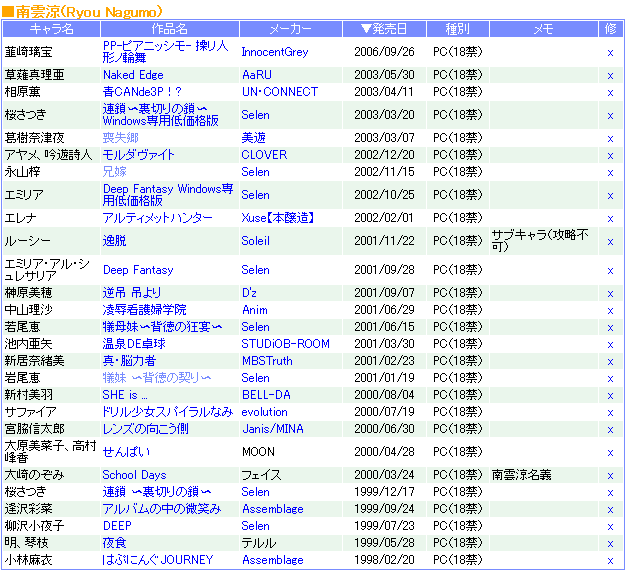The width and height of the screenshot is (629, 577).
Task: Click the x edit link in 逸脱 row
Action: pyautogui.click(x=611, y=242)
